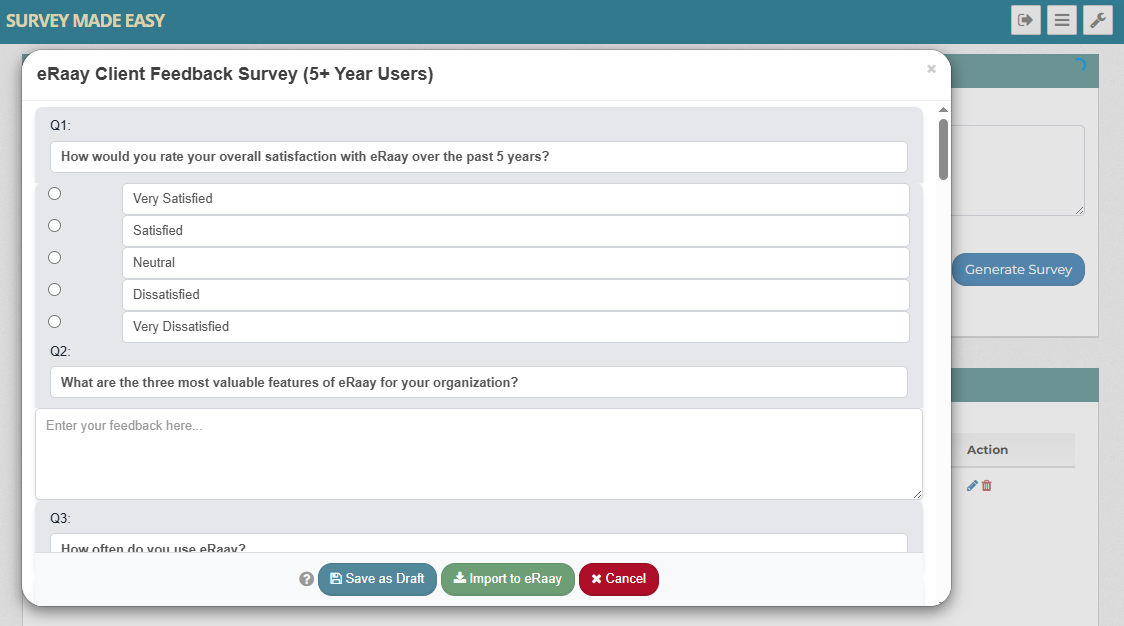This screenshot has width=1124, height=626.
Task: Click the pencil edit icon under Action
Action: point(972,485)
